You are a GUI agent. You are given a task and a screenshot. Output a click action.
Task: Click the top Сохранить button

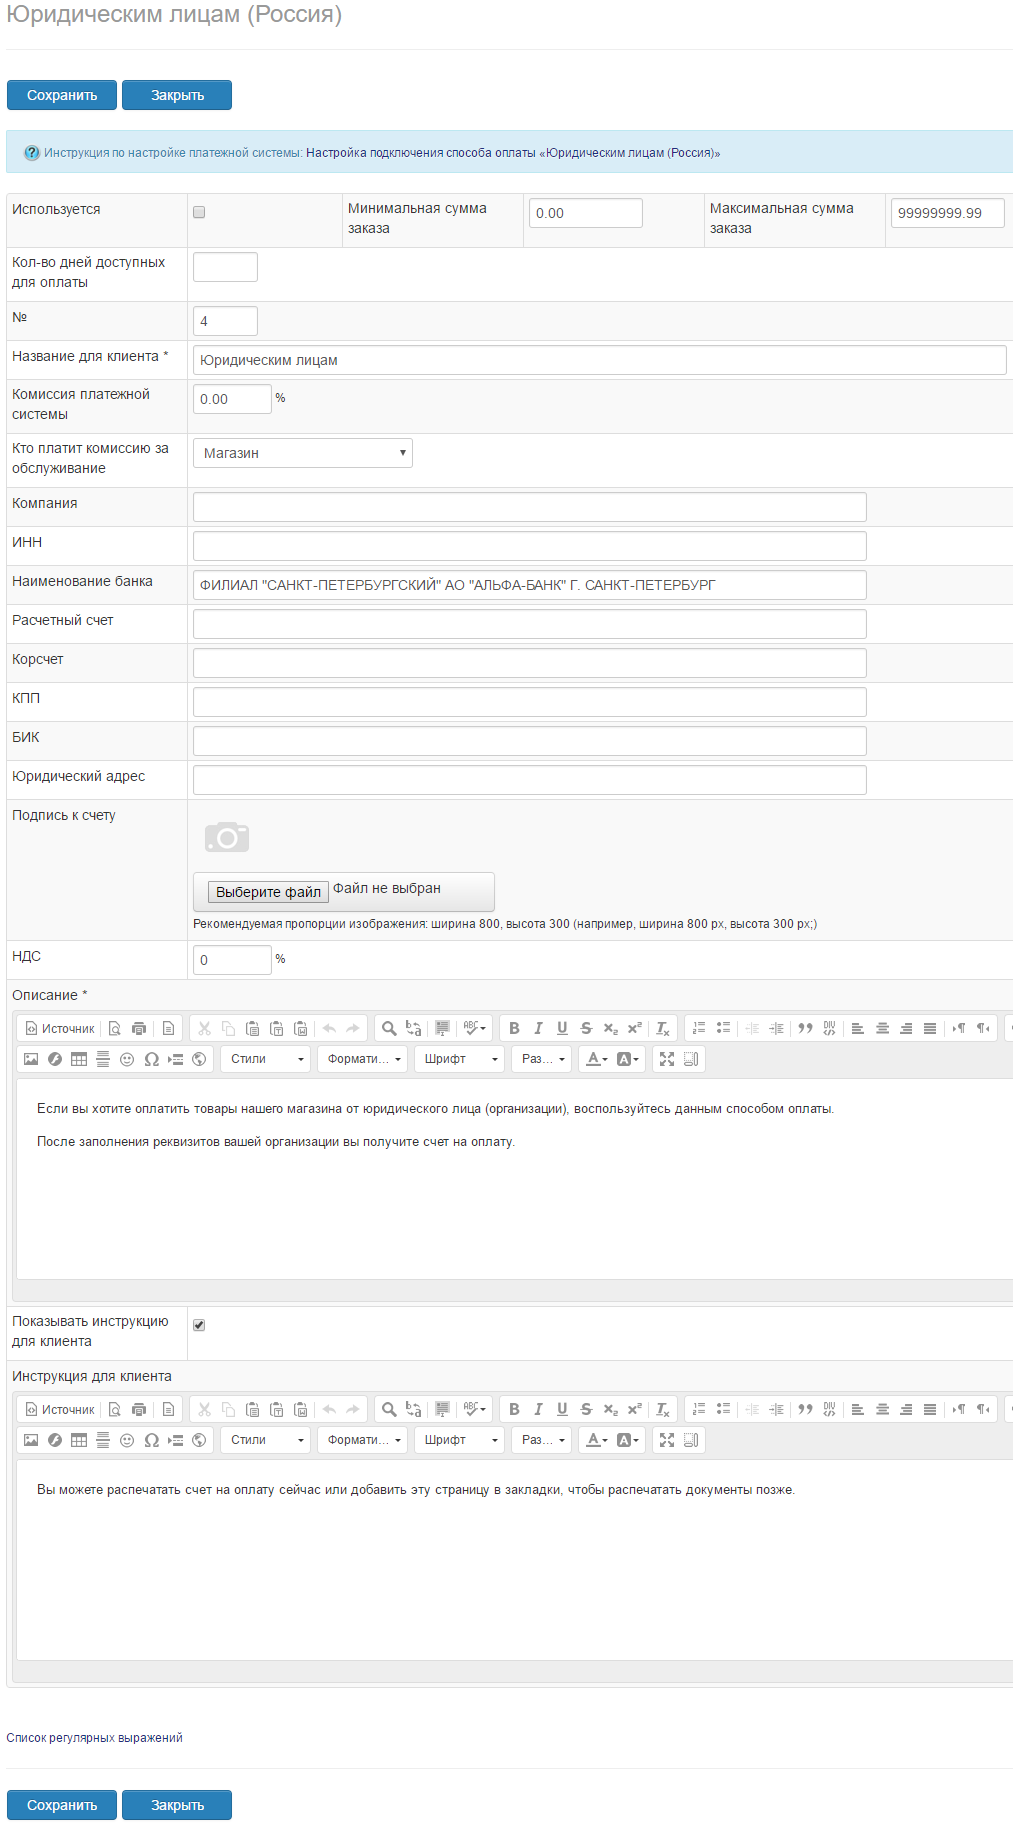[62, 95]
